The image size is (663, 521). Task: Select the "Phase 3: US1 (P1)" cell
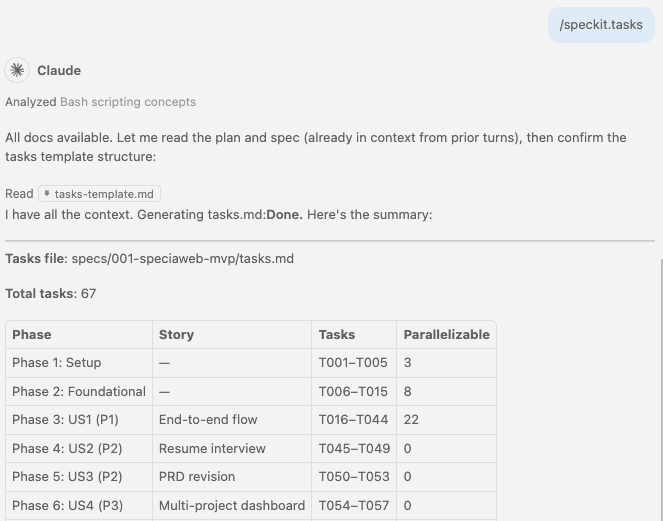tap(66, 420)
